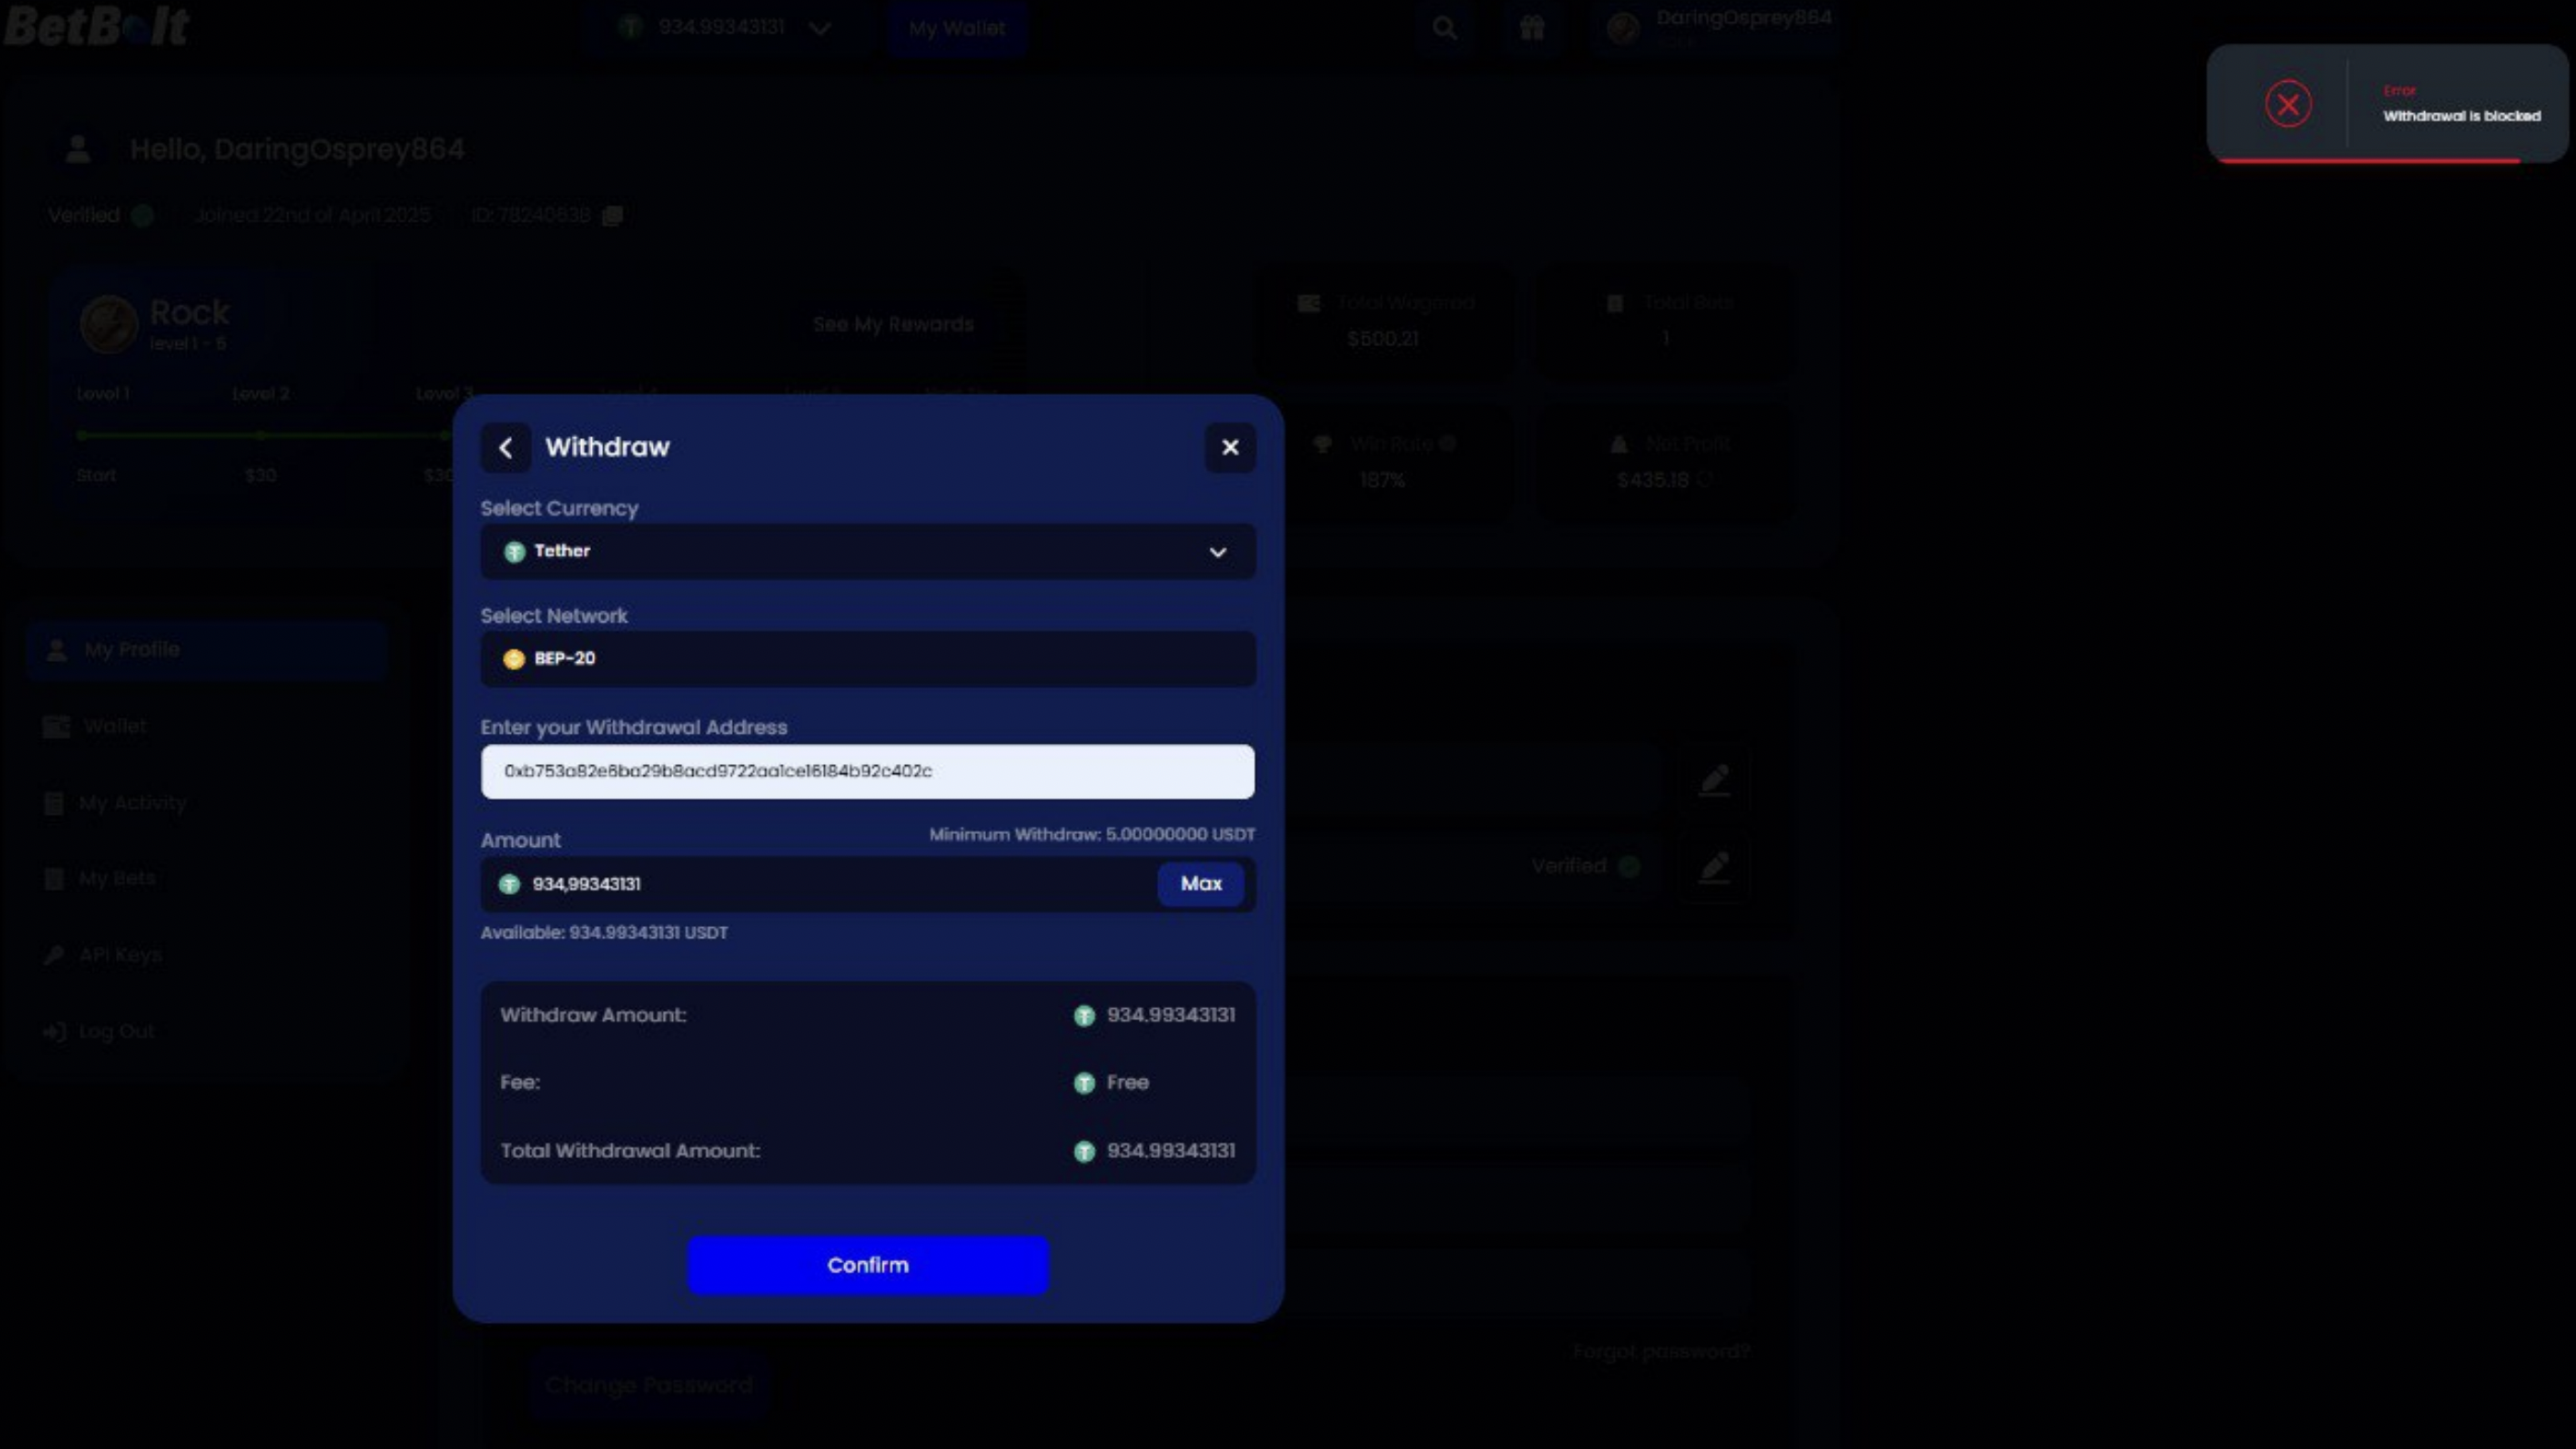2576x1449 pixels.
Task: Click the Select Network BEP-20 field
Action: (x=867, y=658)
